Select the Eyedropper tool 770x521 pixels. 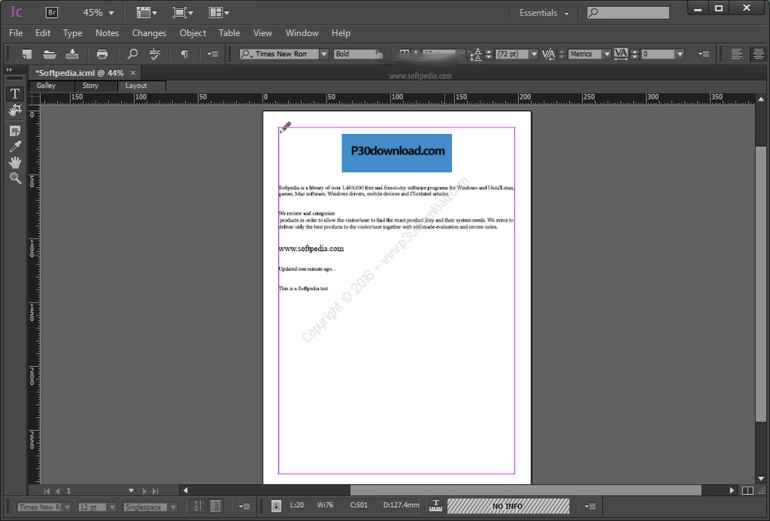pyautogui.click(x=15, y=146)
